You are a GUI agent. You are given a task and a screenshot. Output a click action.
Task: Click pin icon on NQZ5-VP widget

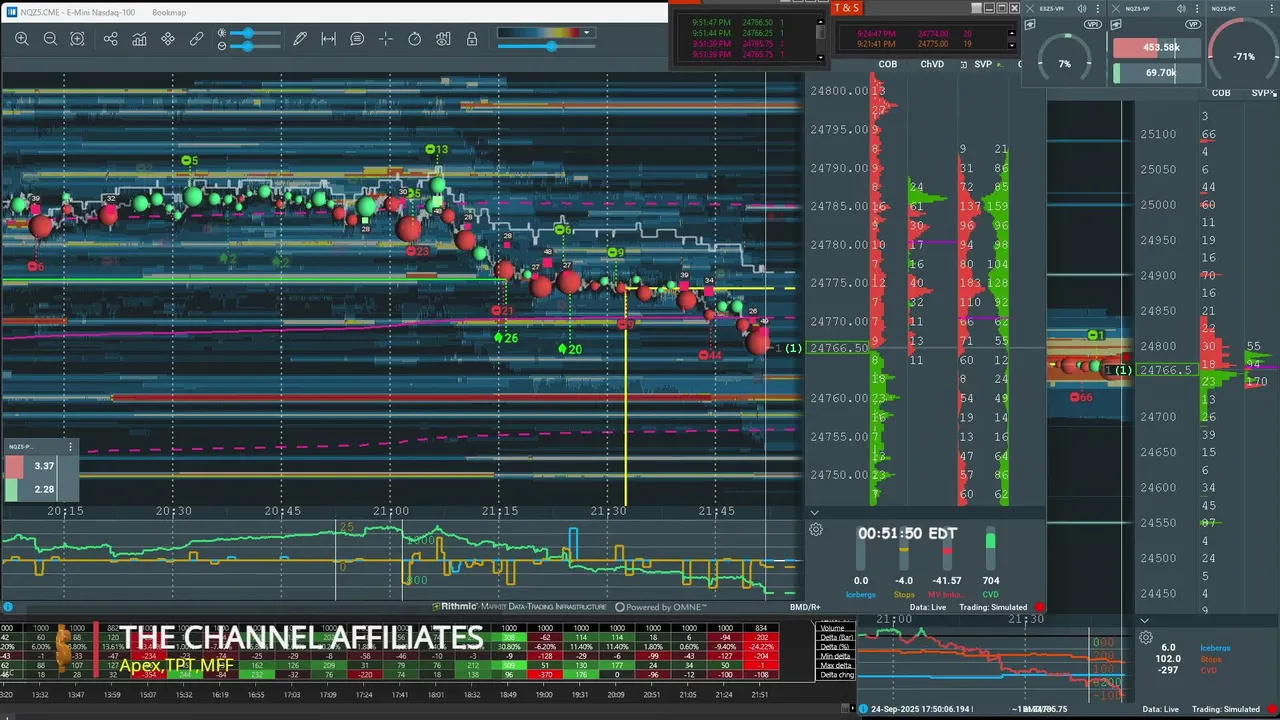click(x=1116, y=24)
